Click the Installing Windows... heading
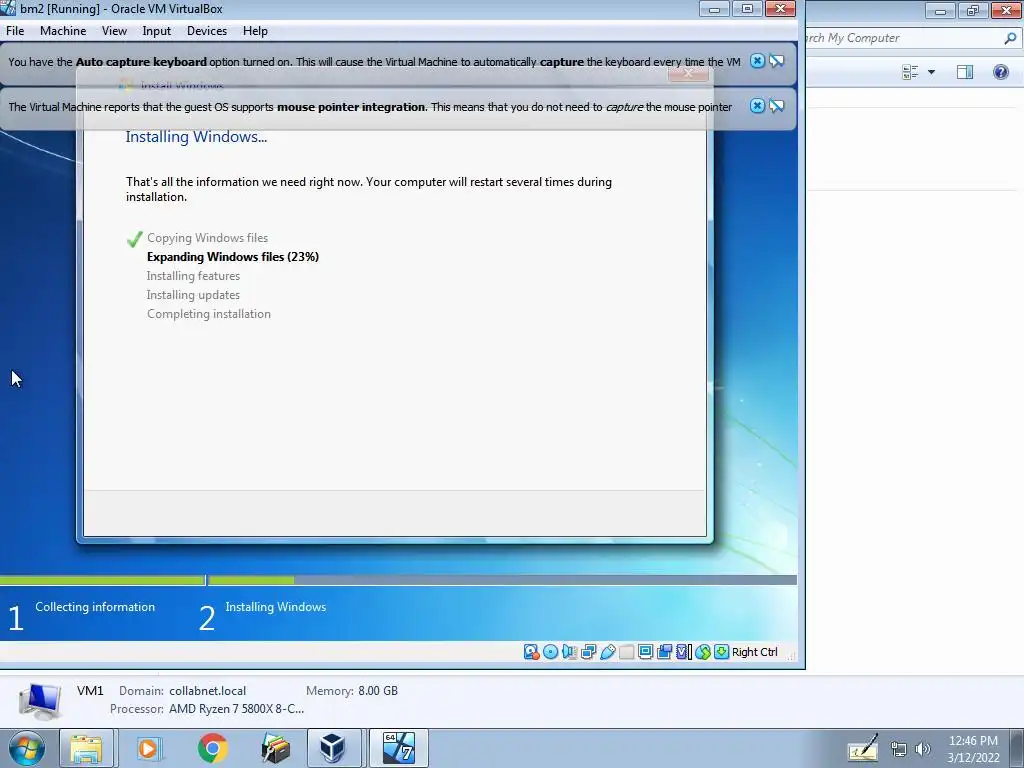The image size is (1024, 768). point(196,136)
